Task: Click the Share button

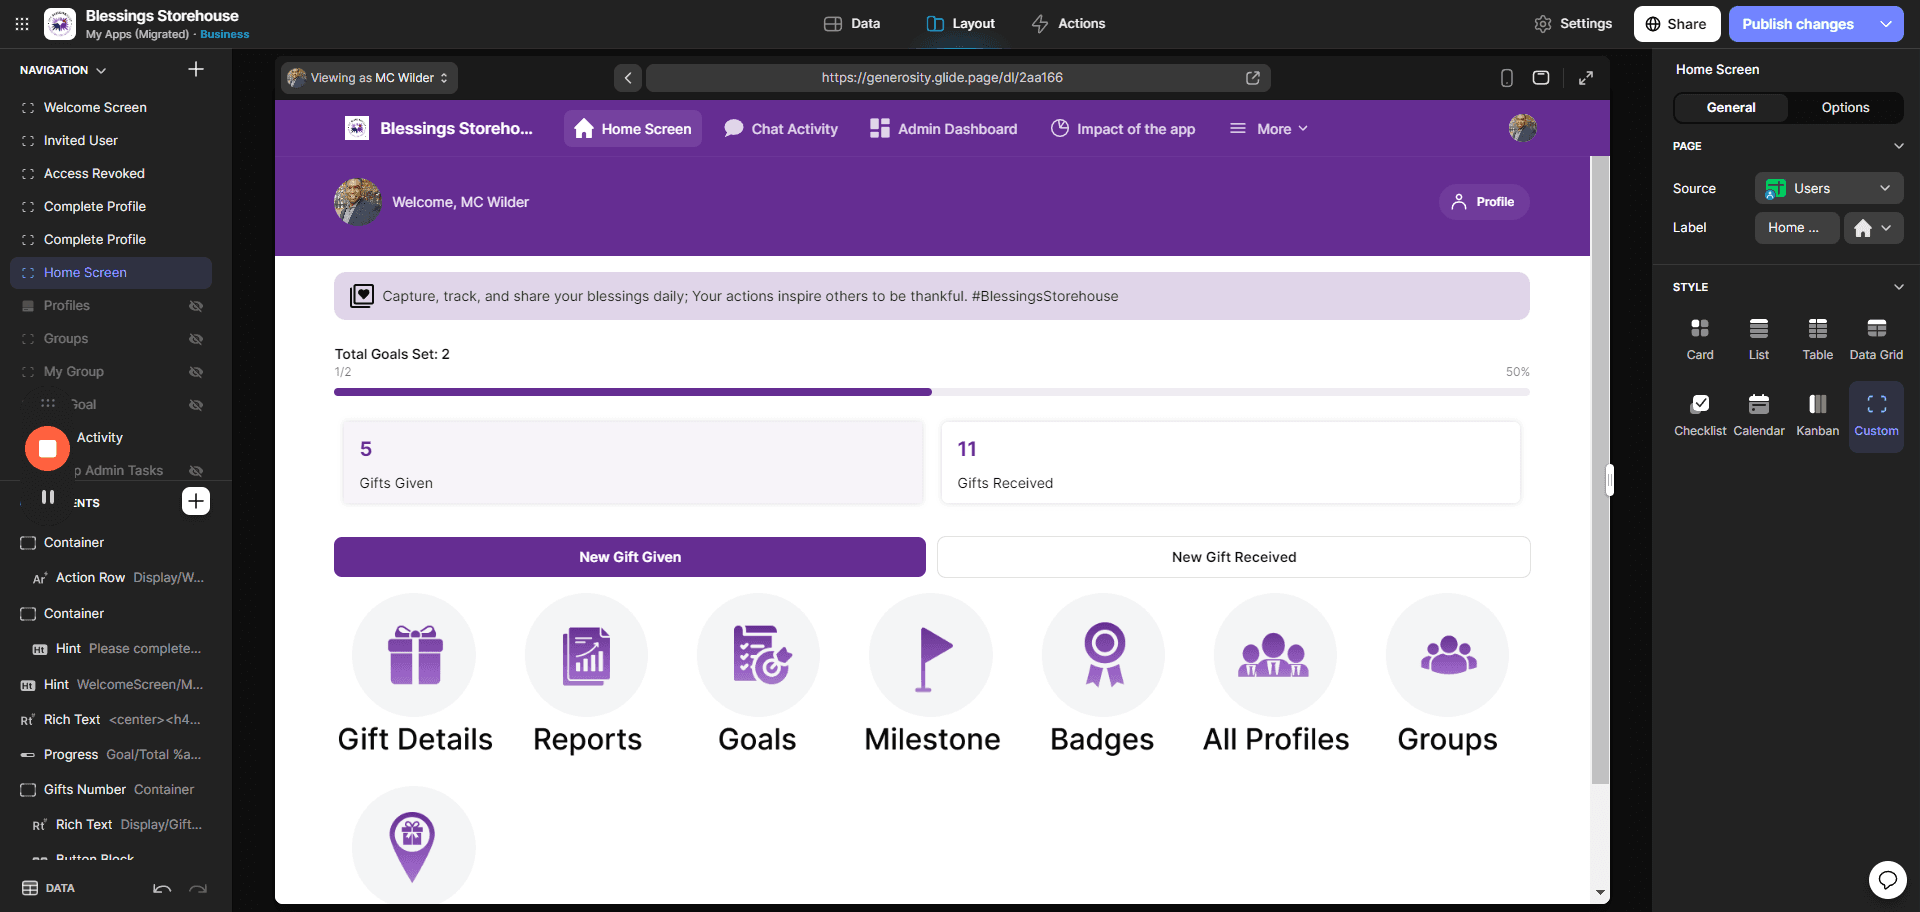Action: 1677,24
